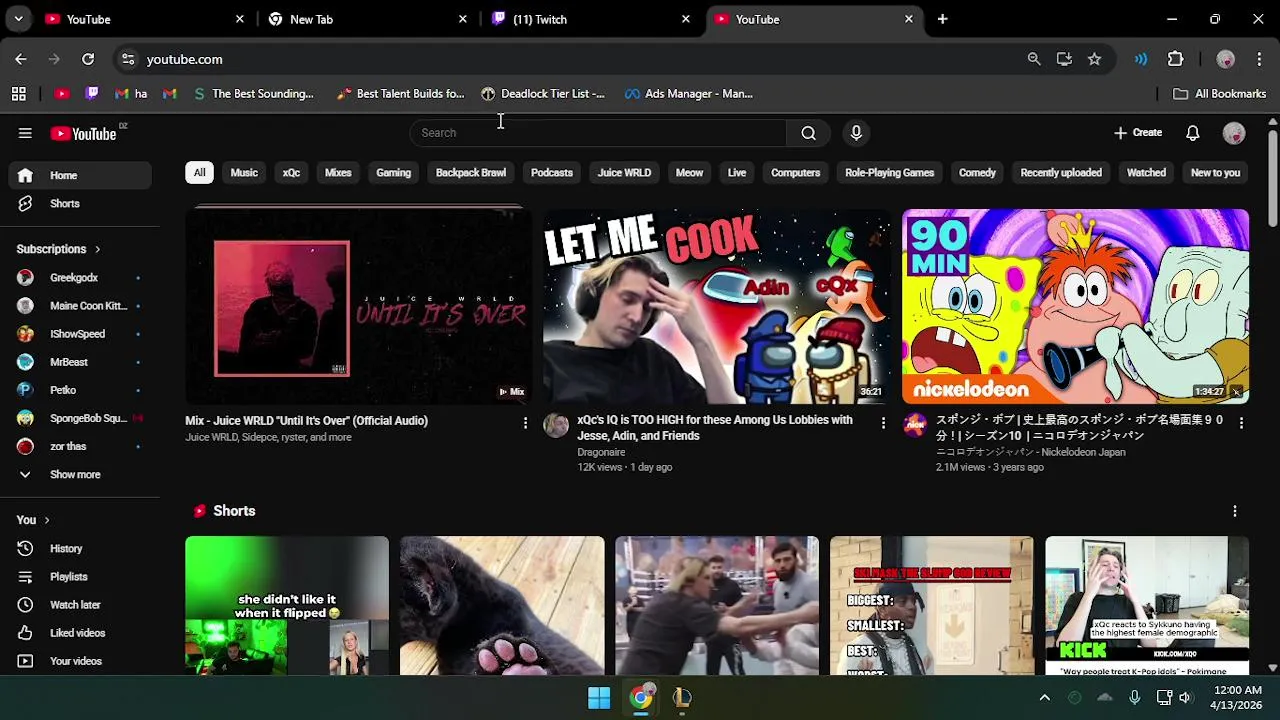1280x720 pixels.
Task: Open Home in the sidebar
Action: [80, 175]
